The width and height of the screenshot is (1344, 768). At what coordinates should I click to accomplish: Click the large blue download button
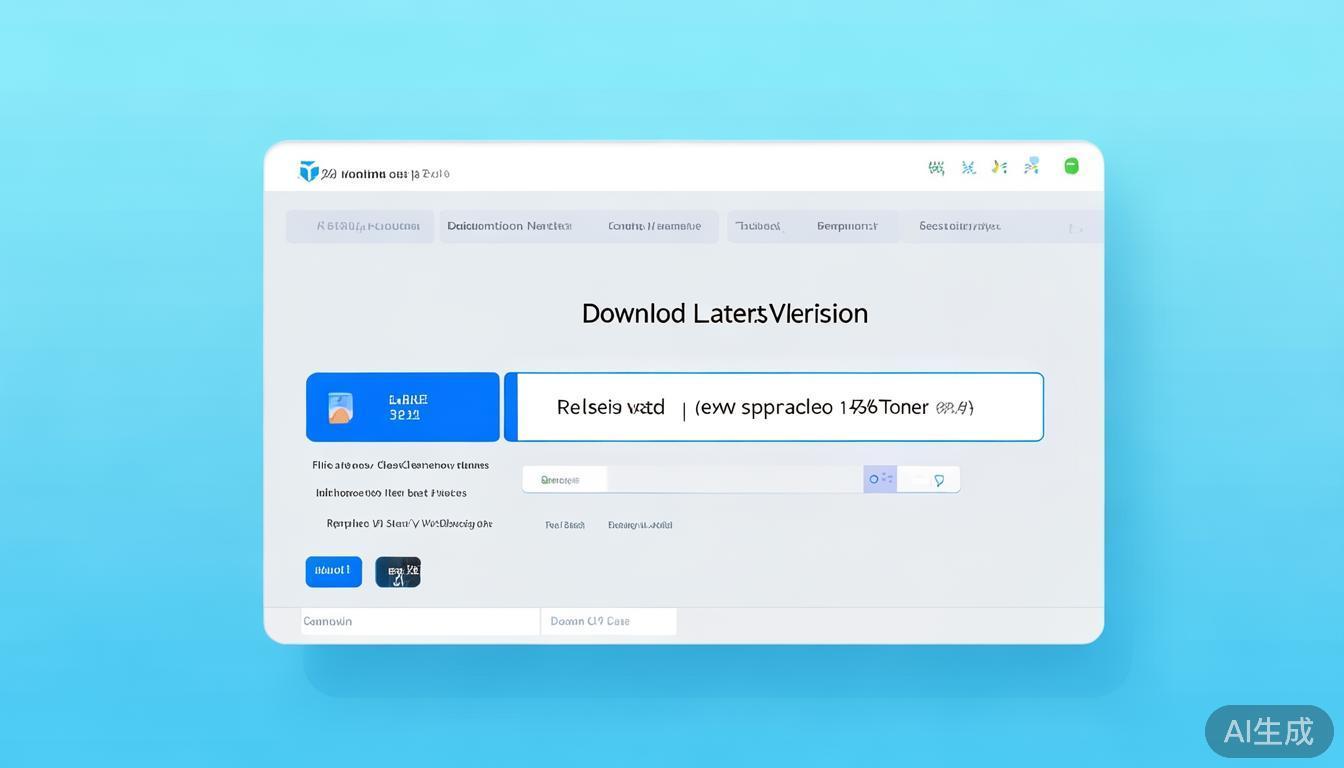(x=403, y=407)
